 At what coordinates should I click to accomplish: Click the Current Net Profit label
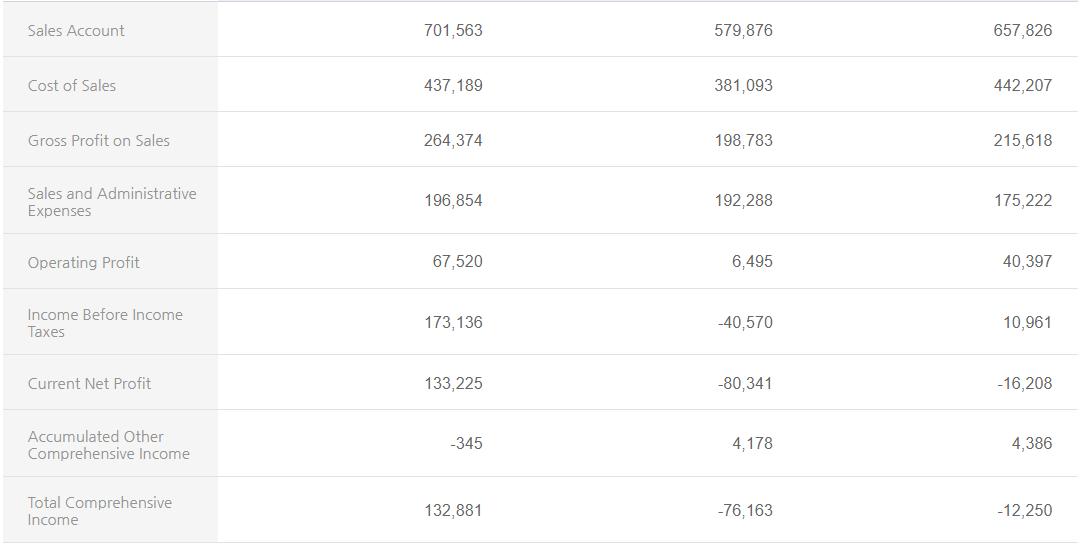coord(90,383)
